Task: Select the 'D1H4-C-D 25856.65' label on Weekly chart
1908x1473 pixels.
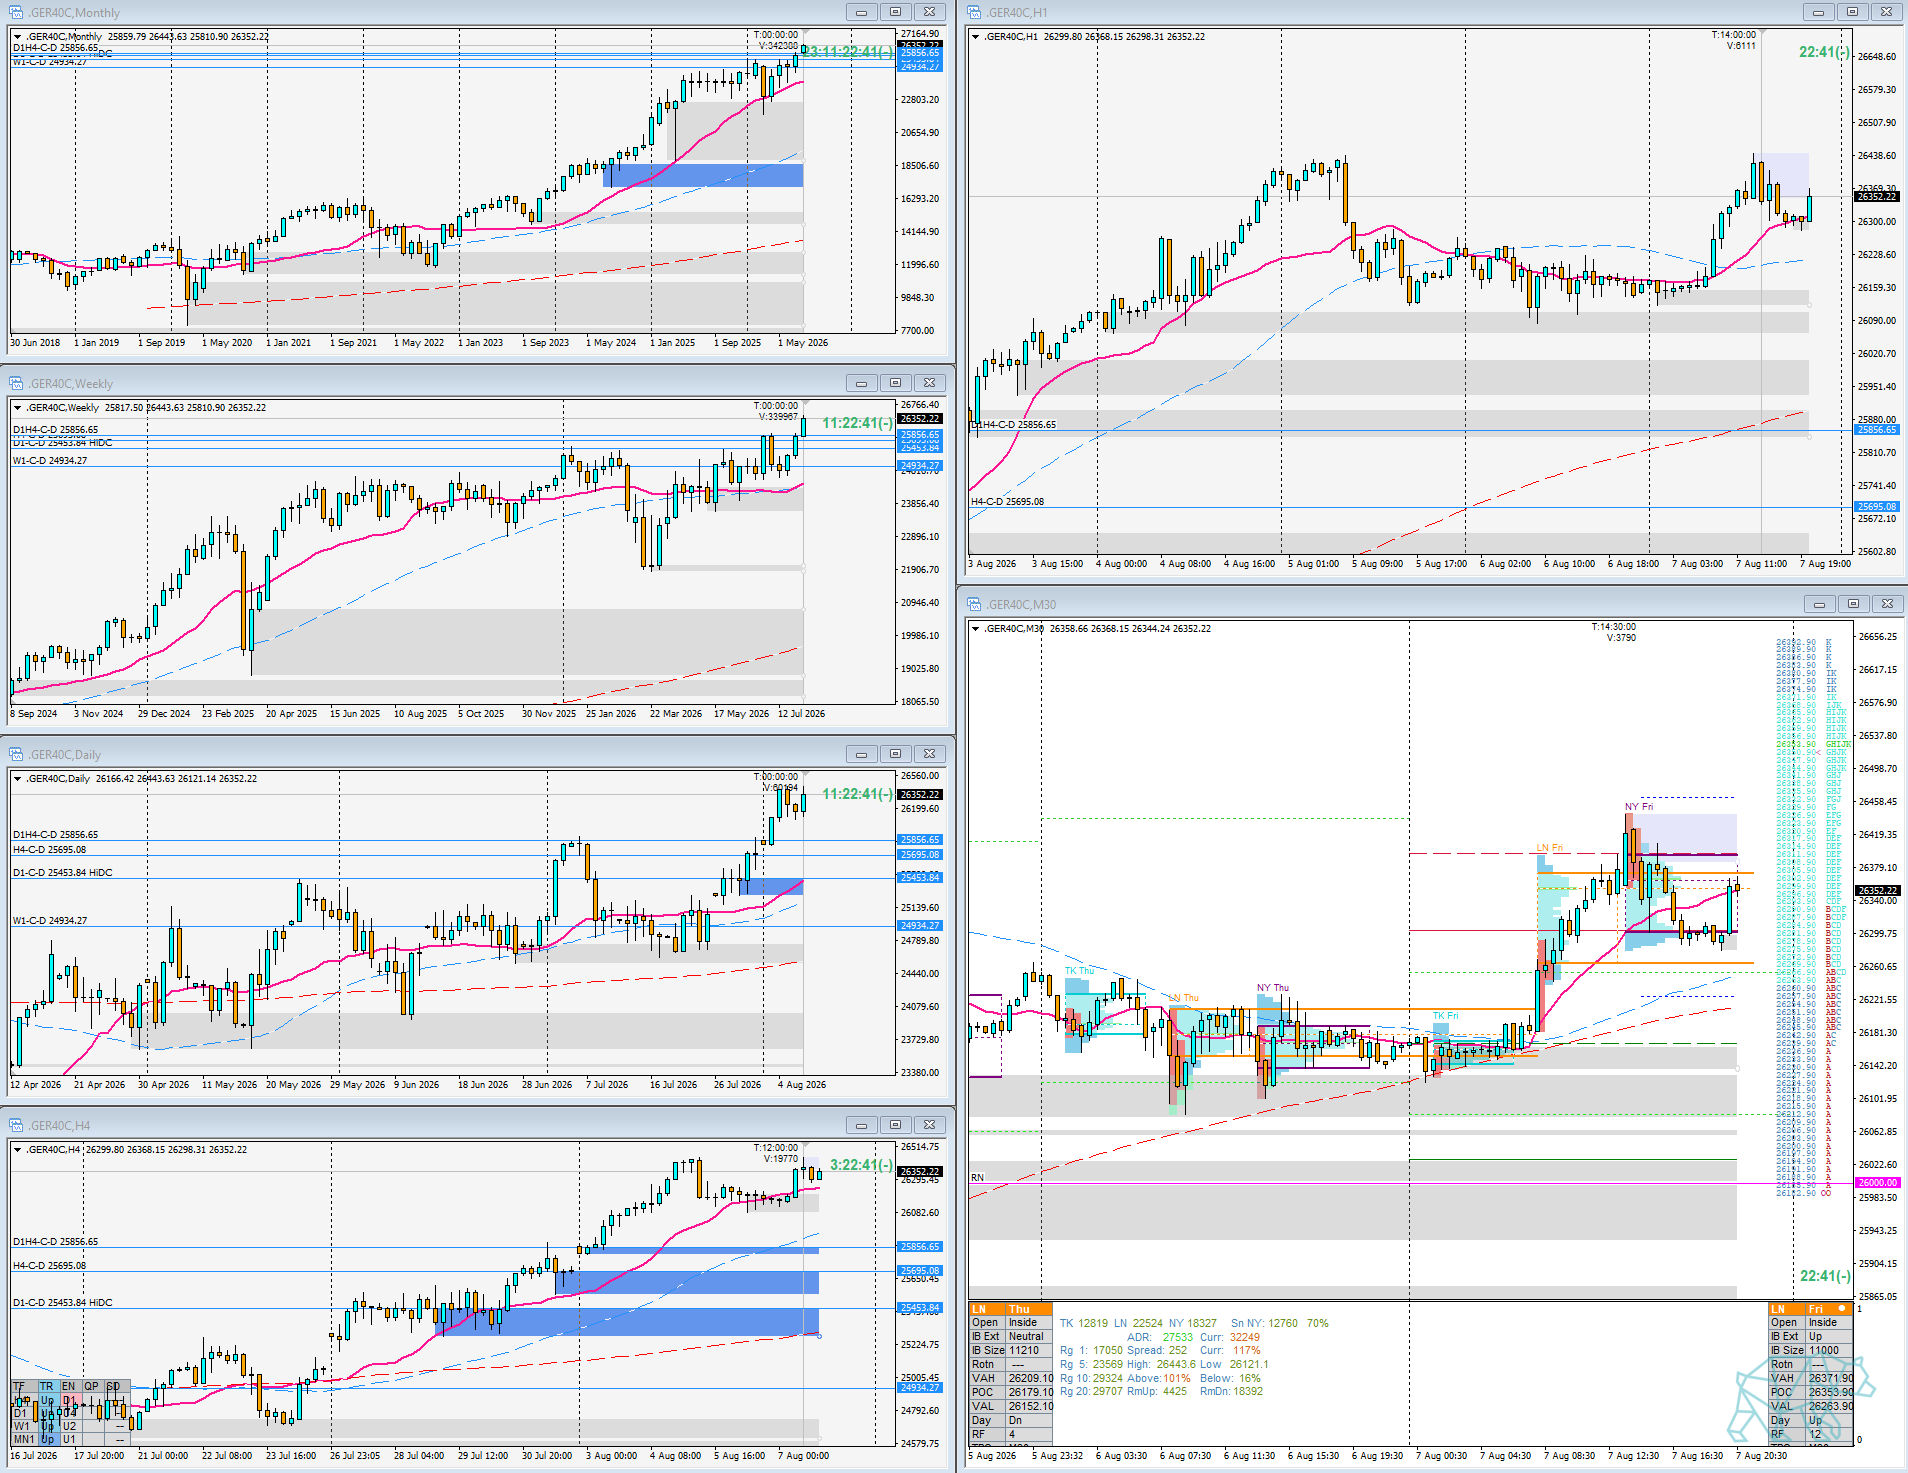Action: click(56, 430)
